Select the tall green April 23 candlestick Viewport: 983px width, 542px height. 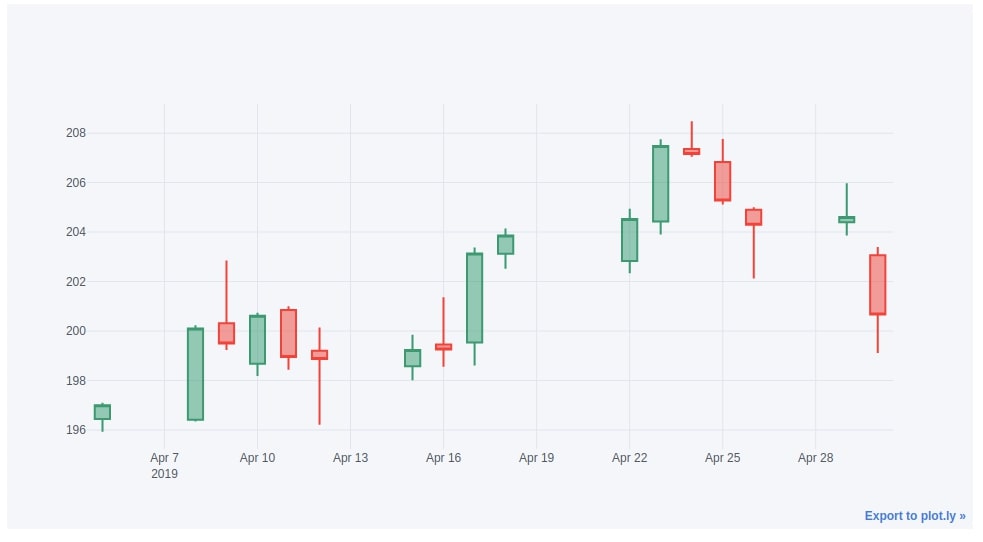(x=660, y=184)
